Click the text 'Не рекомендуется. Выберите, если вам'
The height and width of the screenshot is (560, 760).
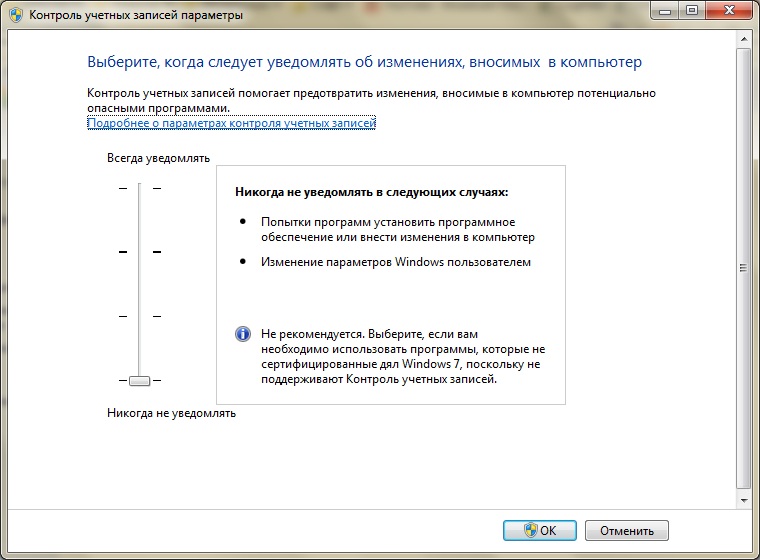coord(369,334)
